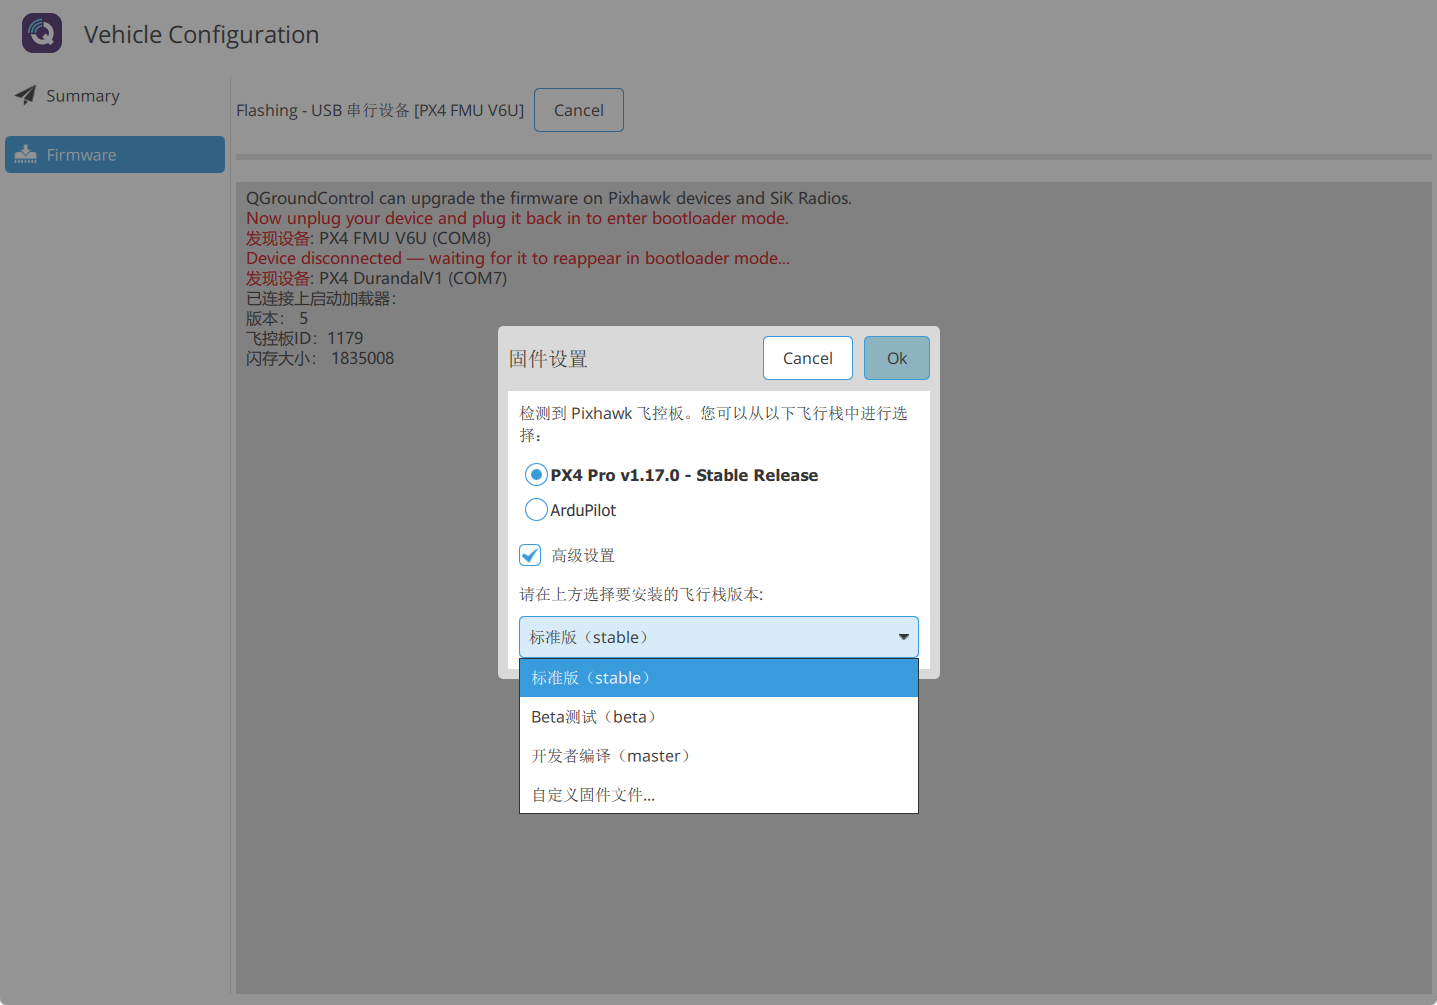1437x1005 pixels.
Task: Open the Firmware tab in sidebar
Action: [115, 155]
